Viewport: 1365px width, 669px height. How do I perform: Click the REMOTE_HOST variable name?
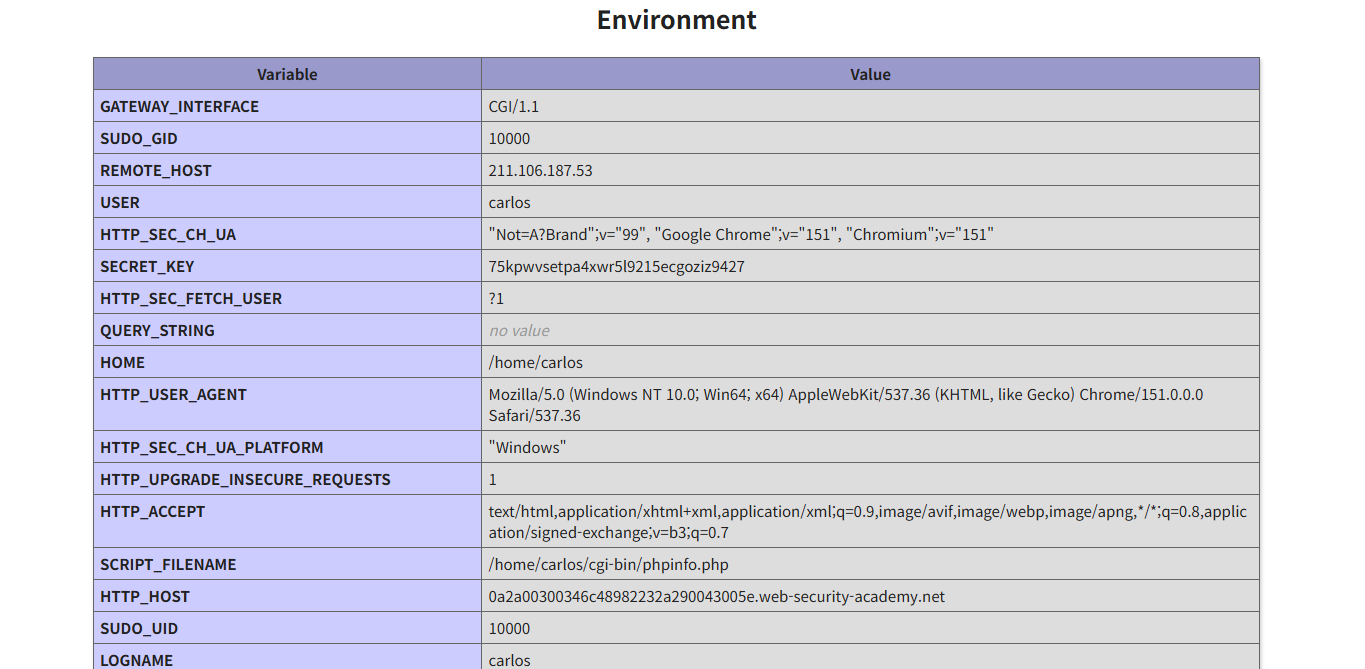pos(156,170)
